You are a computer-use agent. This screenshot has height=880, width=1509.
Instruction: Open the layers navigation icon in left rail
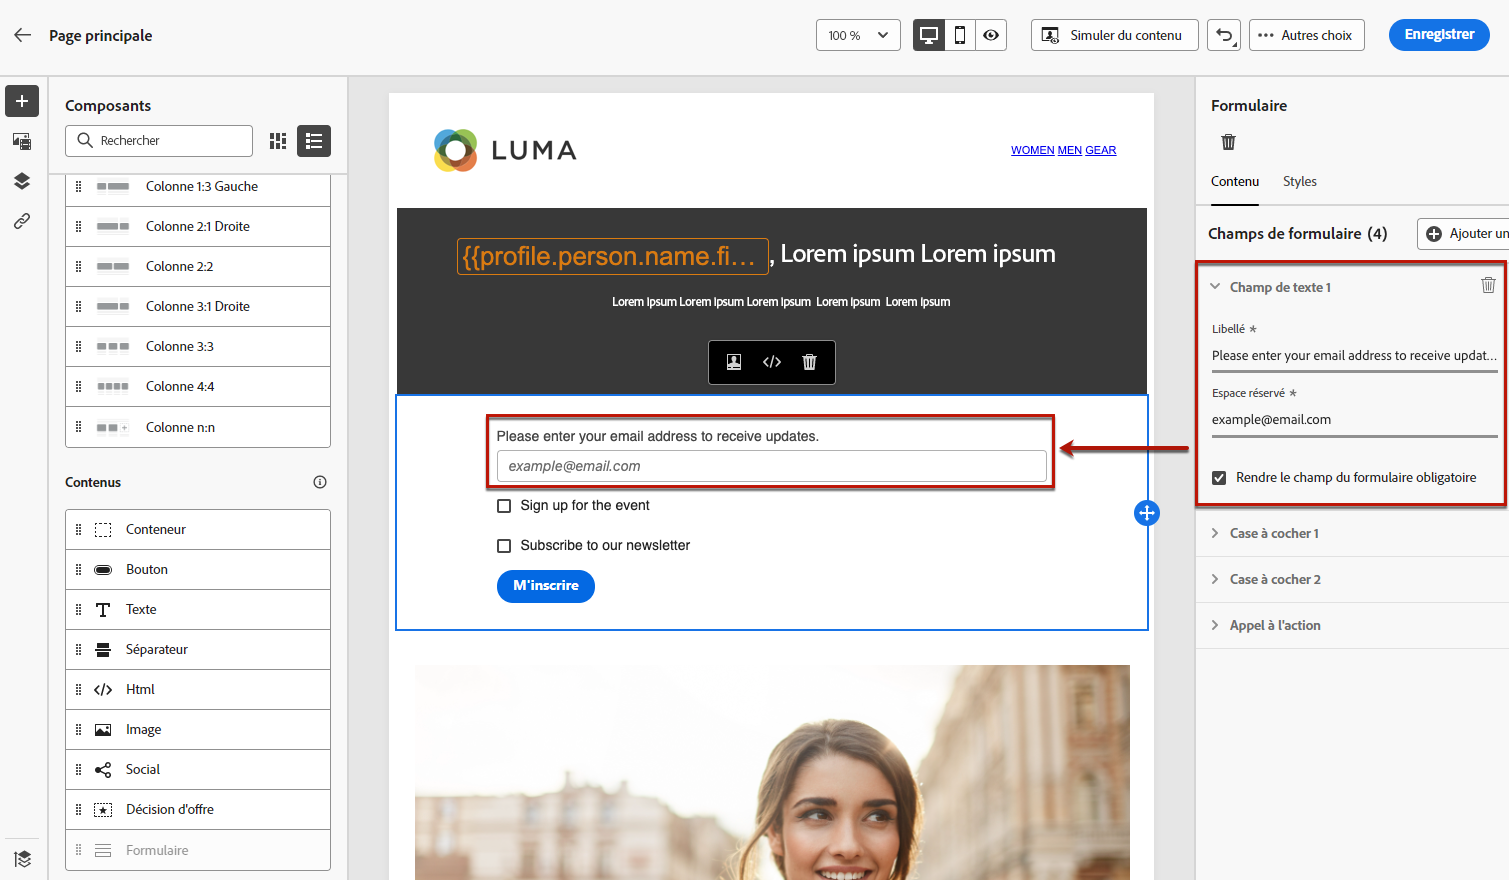[x=22, y=181]
